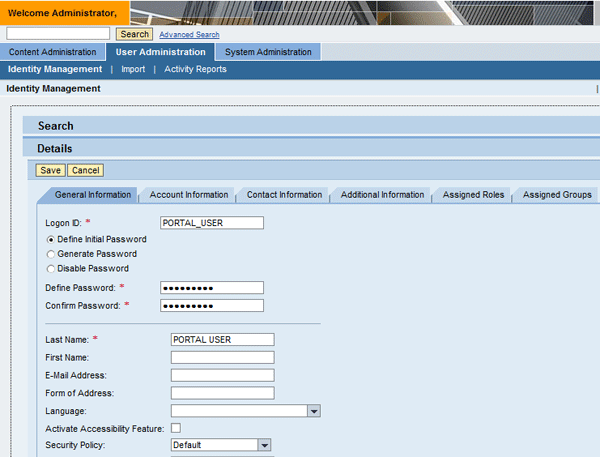
Task: Select Disable Password radio button
Action: [51, 269]
